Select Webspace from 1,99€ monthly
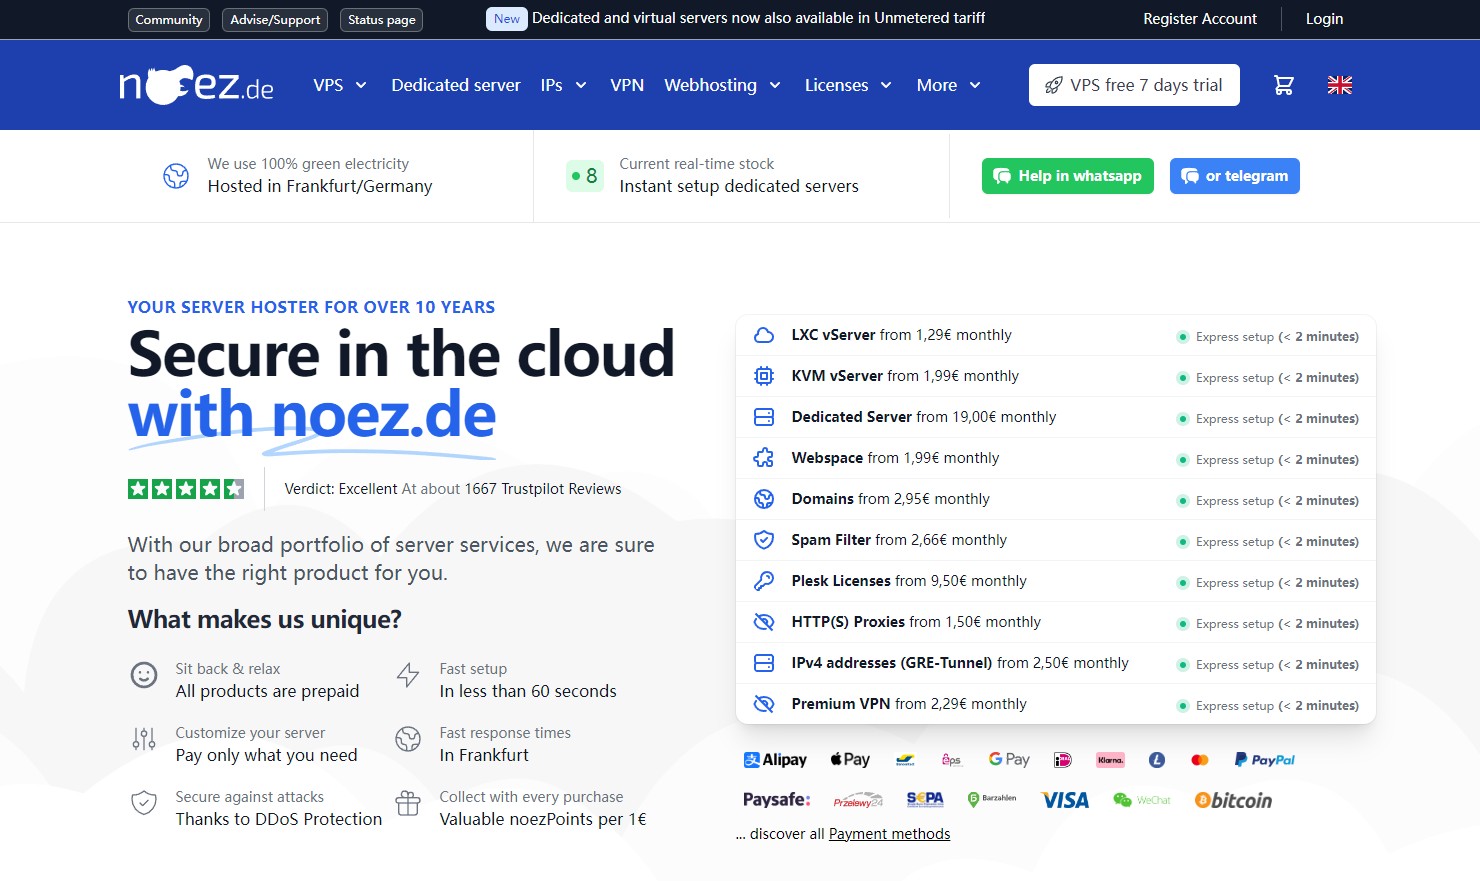Screen dimensions: 1480x881 [x=895, y=458]
